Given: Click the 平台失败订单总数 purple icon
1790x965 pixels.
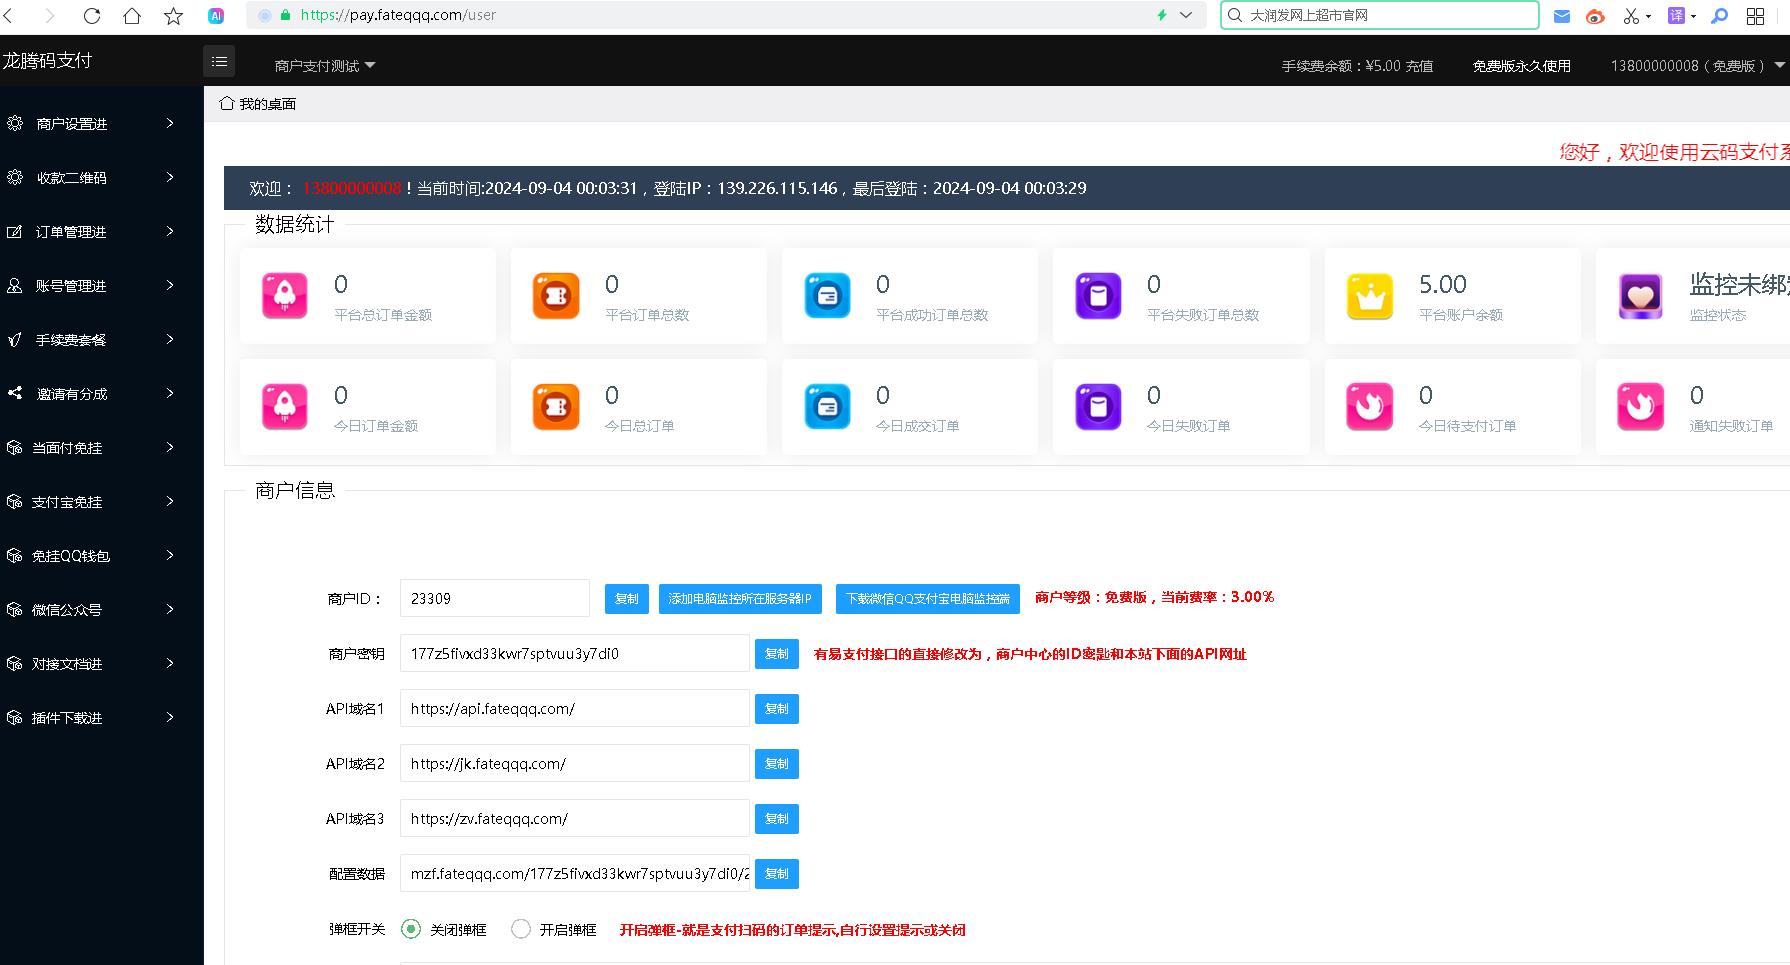Looking at the screenshot, I should pos(1098,296).
